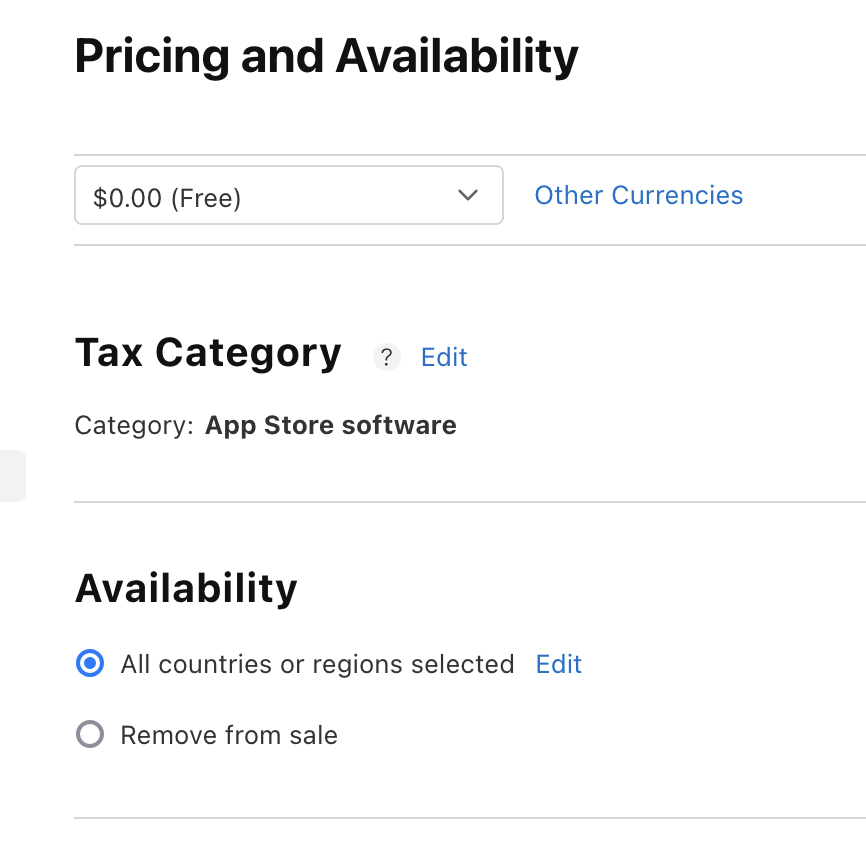Edit the Availability countries or regions
866x856 pixels.
pyautogui.click(x=558, y=664)
